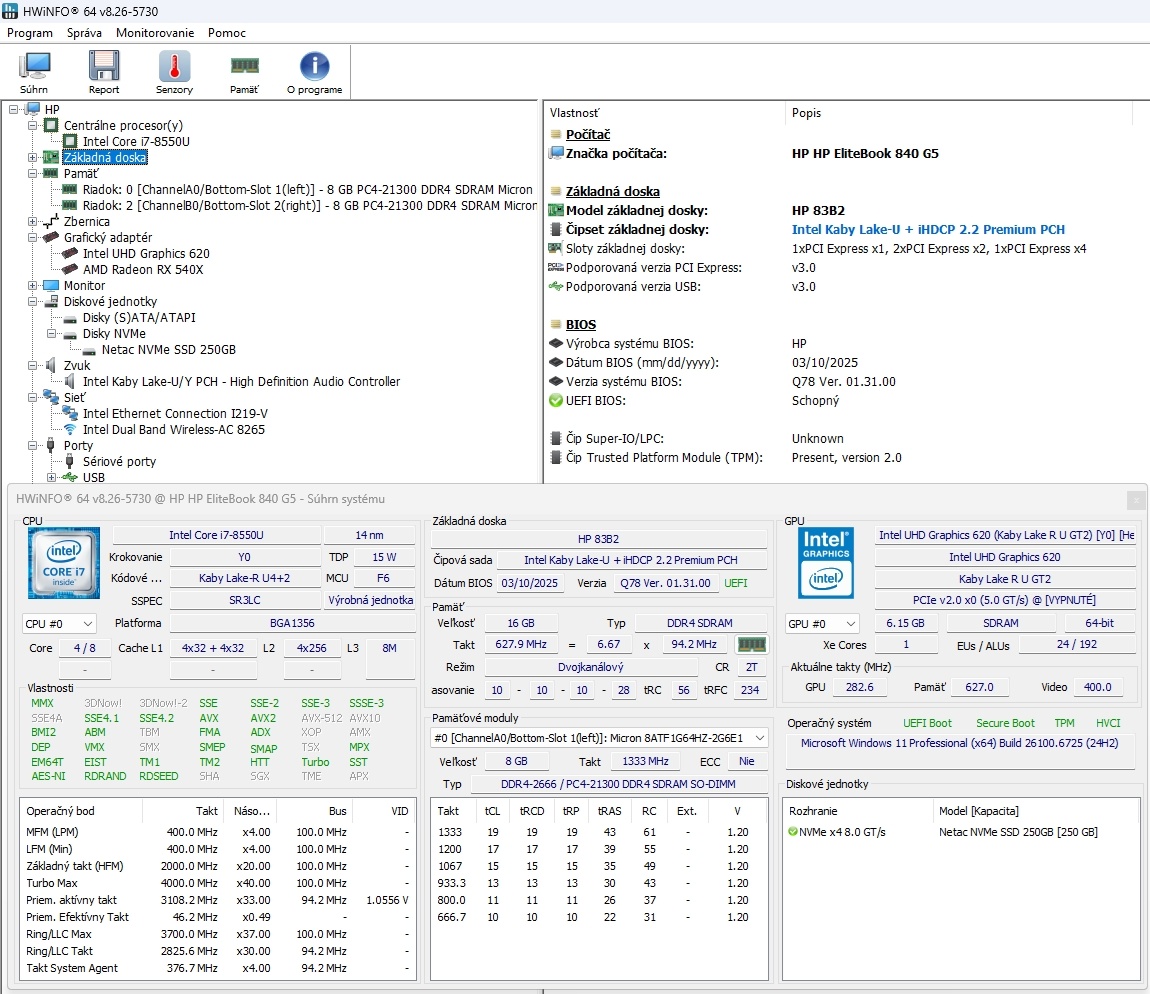Click the HWiNFO icon in the title bar

[10, 11]
